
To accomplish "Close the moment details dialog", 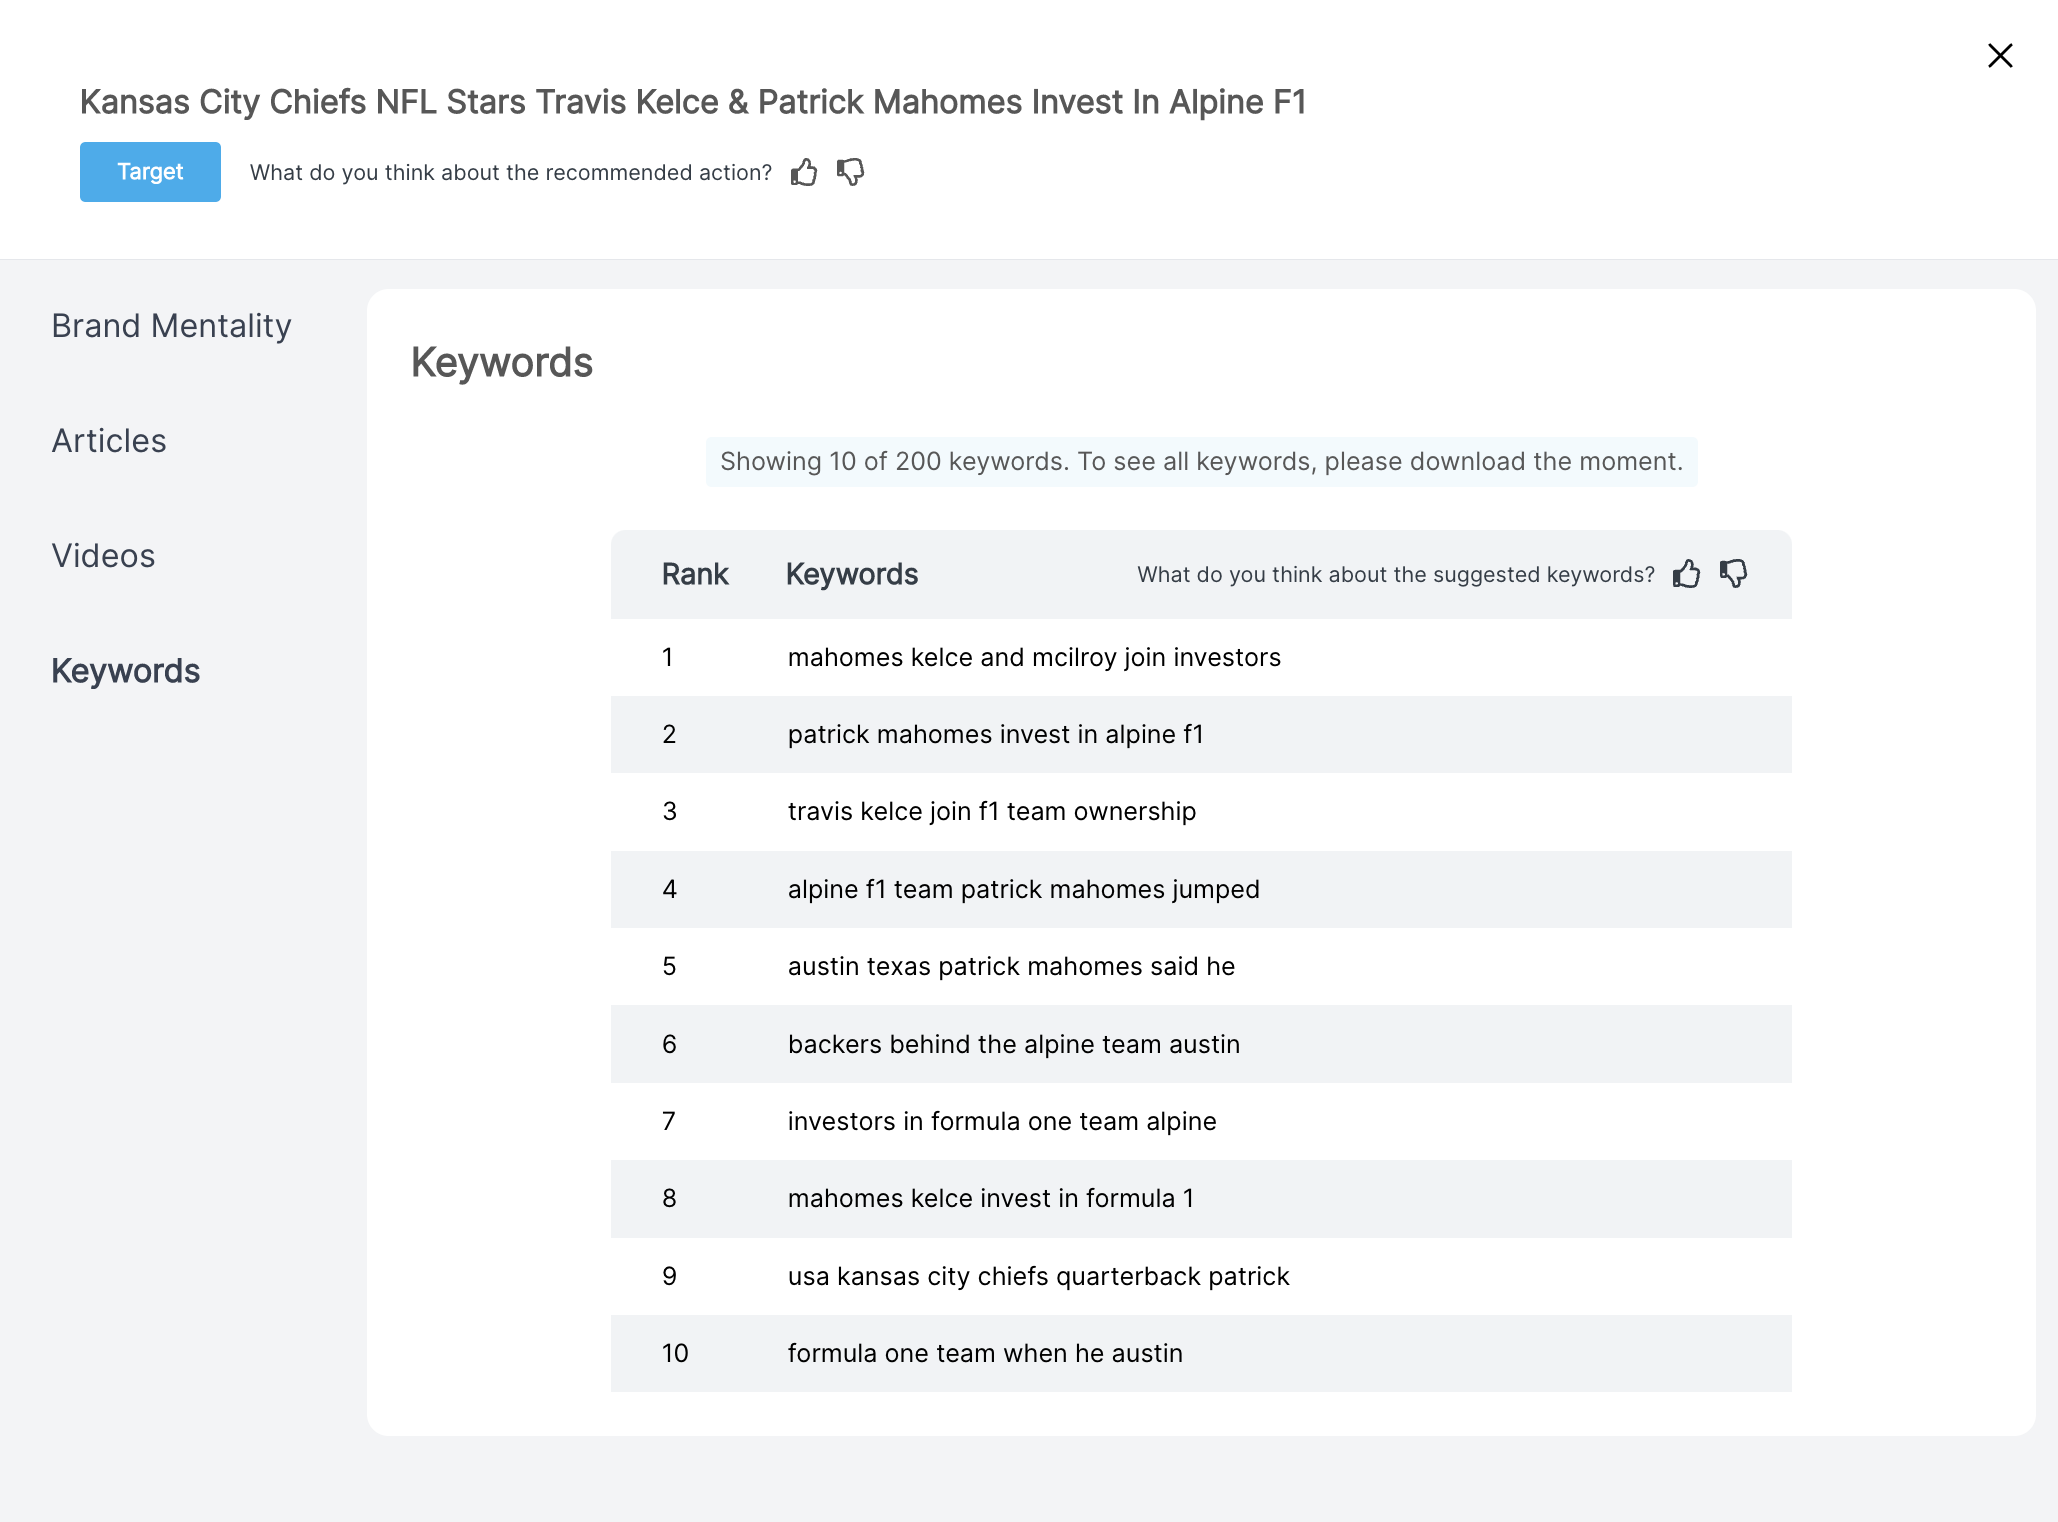I will 2000,56.
